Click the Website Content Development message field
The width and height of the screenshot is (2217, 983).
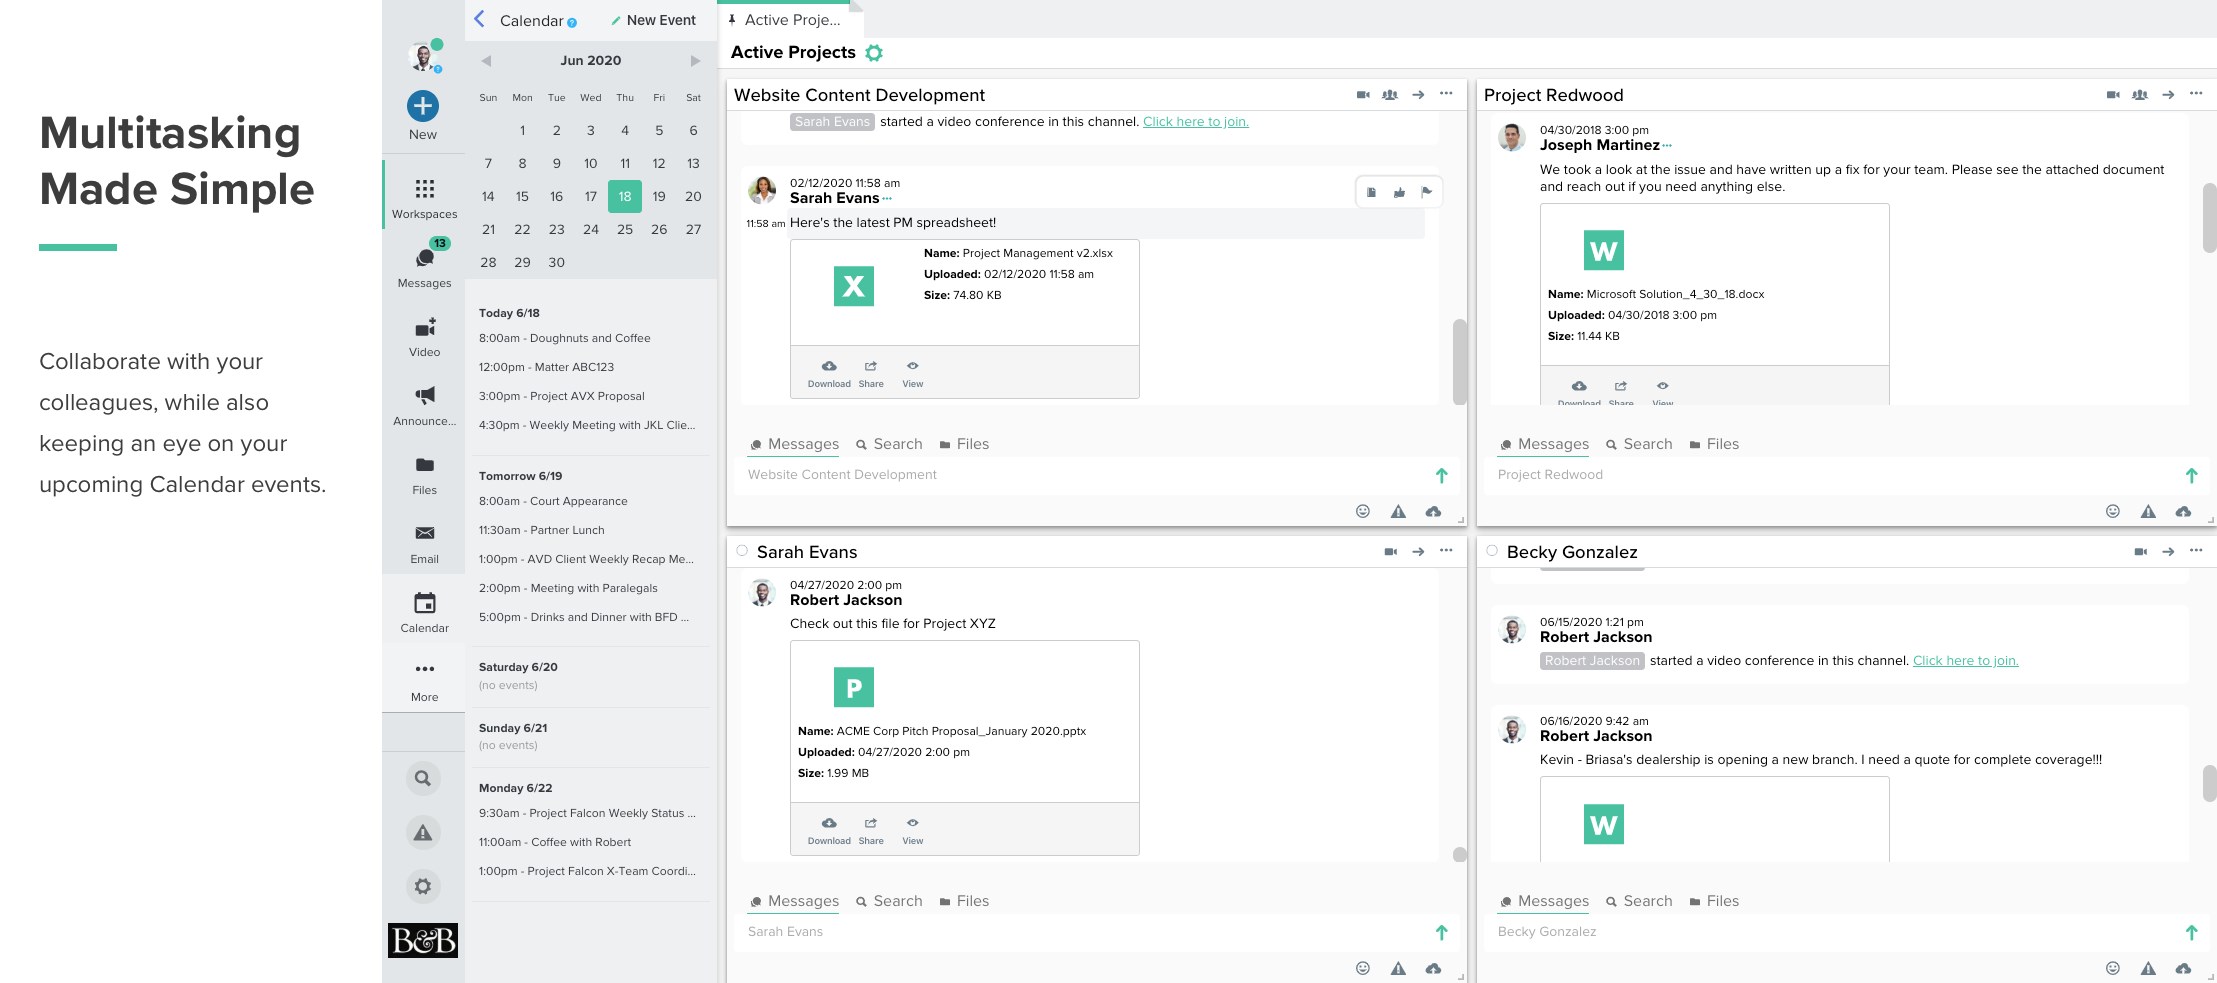pyautogui.click(x=1085, y=475)
